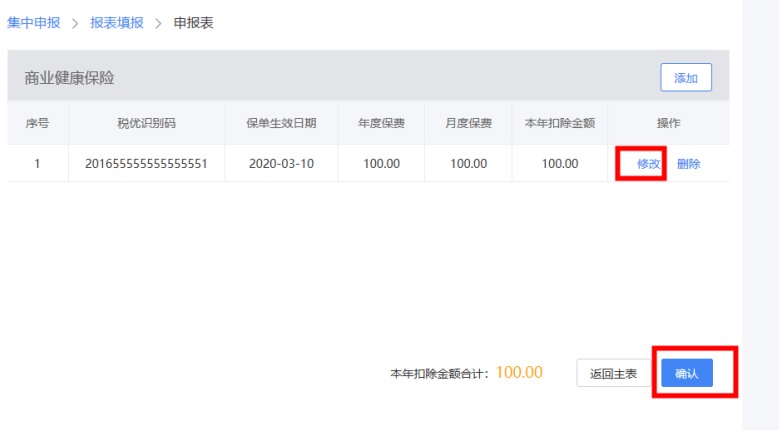The height and width of the screenshot is (430, 779).
Task: Click the 年度保费 column header
Action: [381, 124]
